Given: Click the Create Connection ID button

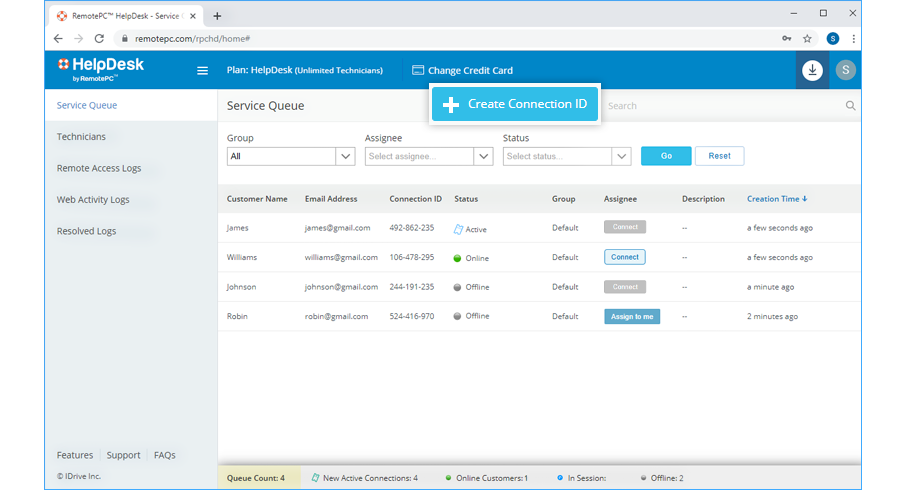Looking at the screenshot, I should 515,105.
